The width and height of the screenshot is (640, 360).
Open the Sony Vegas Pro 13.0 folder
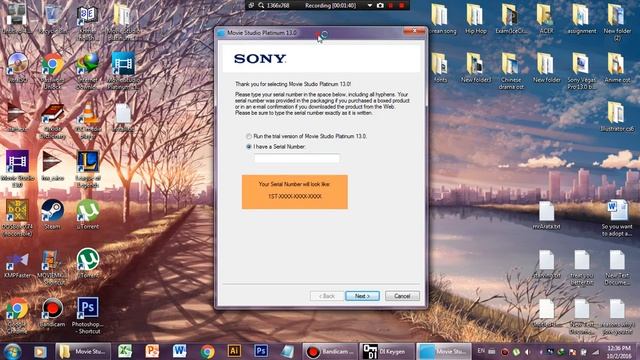581,71
